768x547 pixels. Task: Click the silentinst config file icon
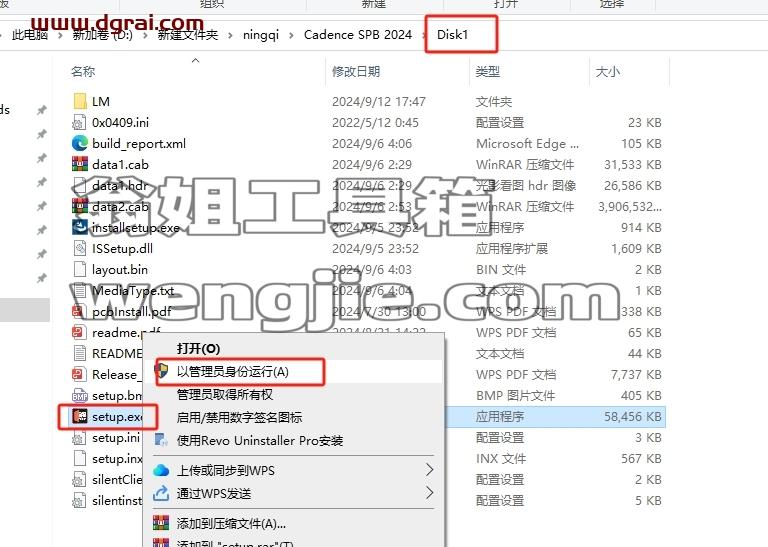click(79, 500)
